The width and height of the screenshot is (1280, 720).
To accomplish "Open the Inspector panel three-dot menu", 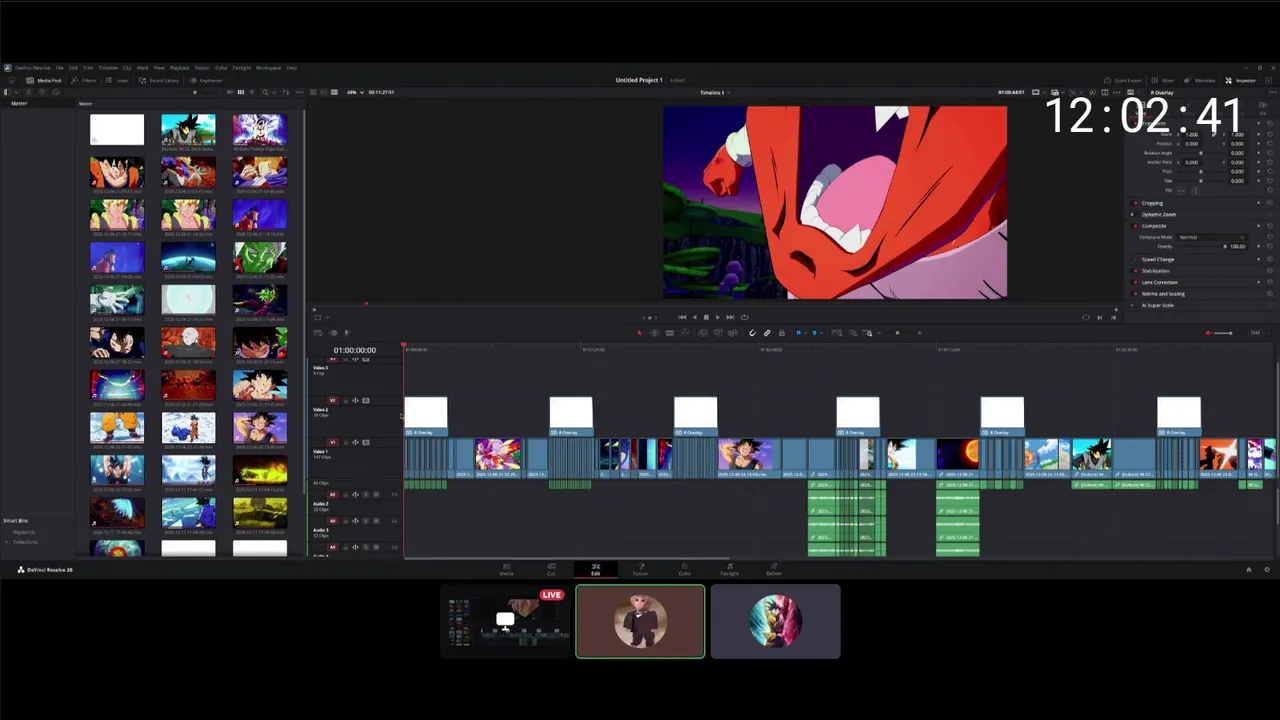I will (1273, 92).
